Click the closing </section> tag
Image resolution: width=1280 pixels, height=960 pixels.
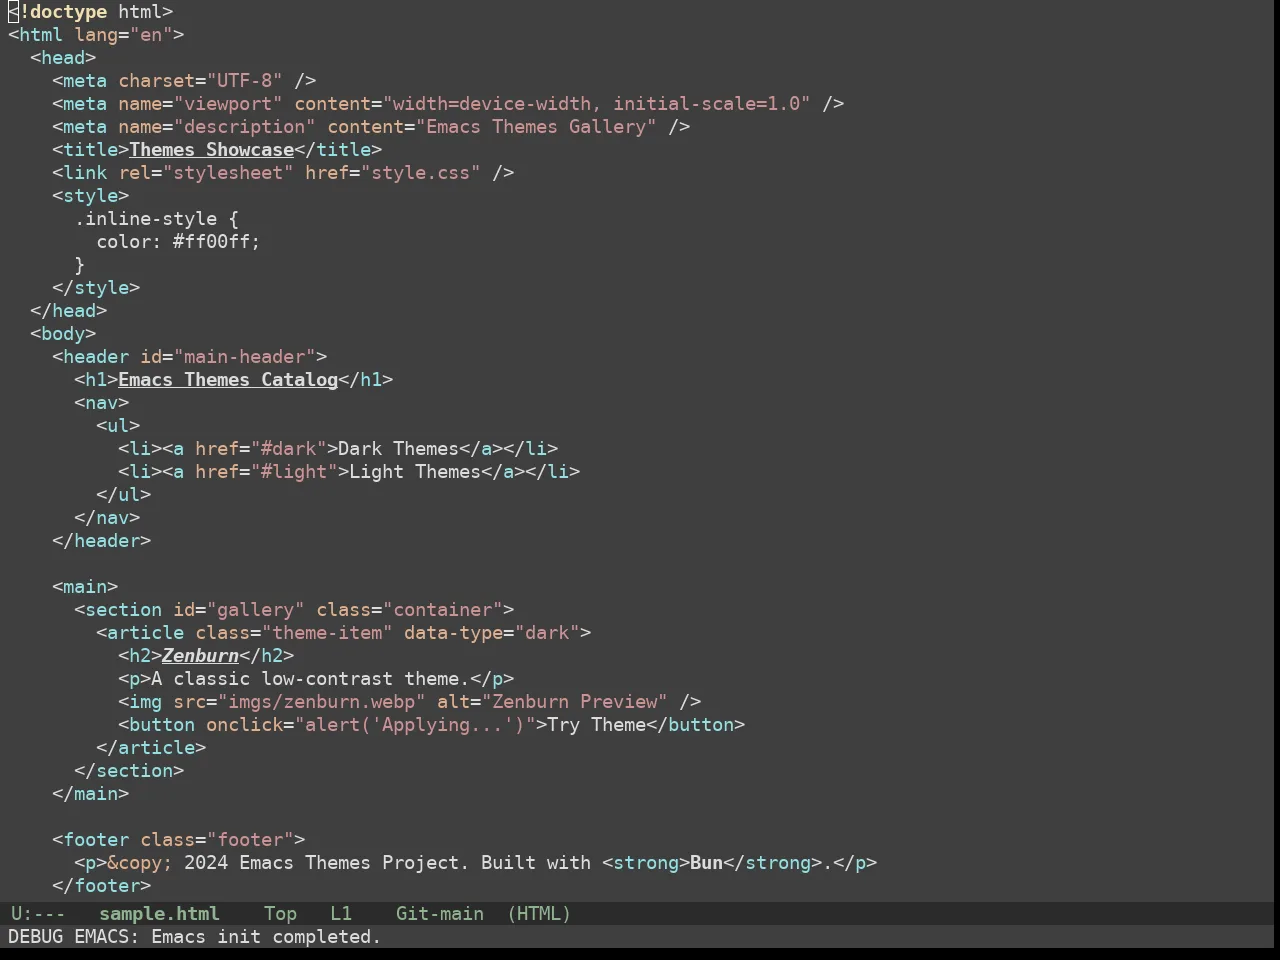click(x=129, y=771)
